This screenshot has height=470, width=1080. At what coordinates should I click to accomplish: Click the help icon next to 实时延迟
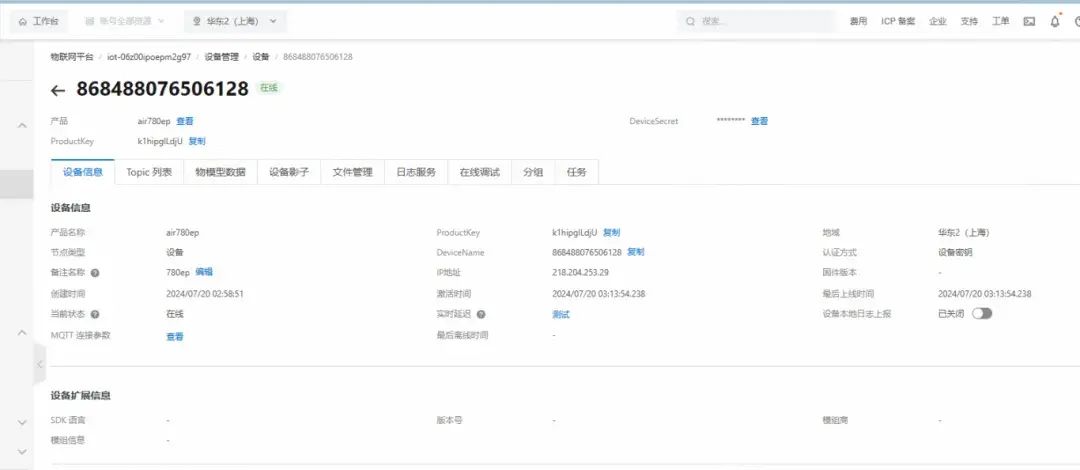pyautogui.click(x=481, y=314)
